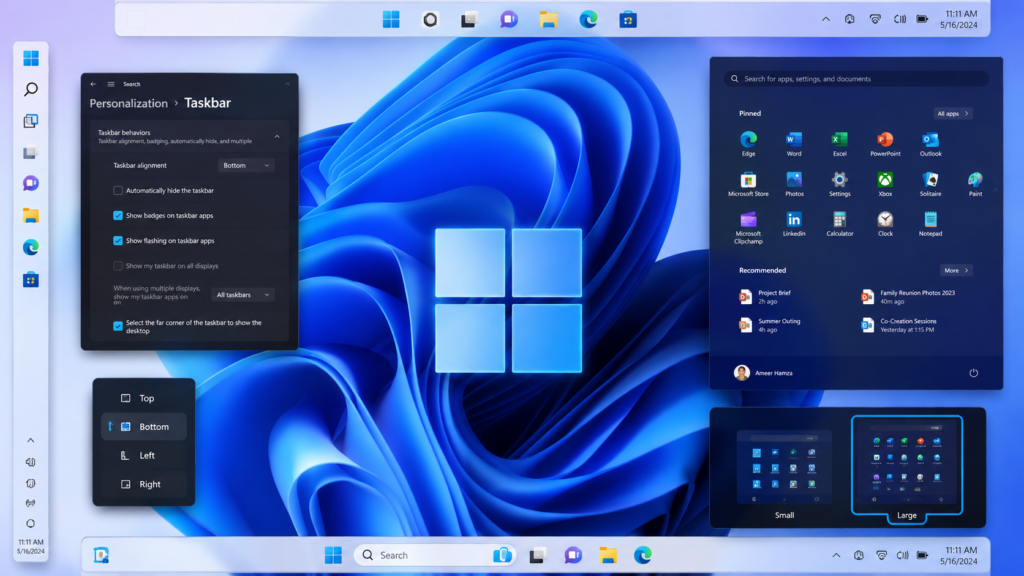Viewport: 1024px width, 576px height.
Task: Open the All taskbars dropdown
Action: 242,295
